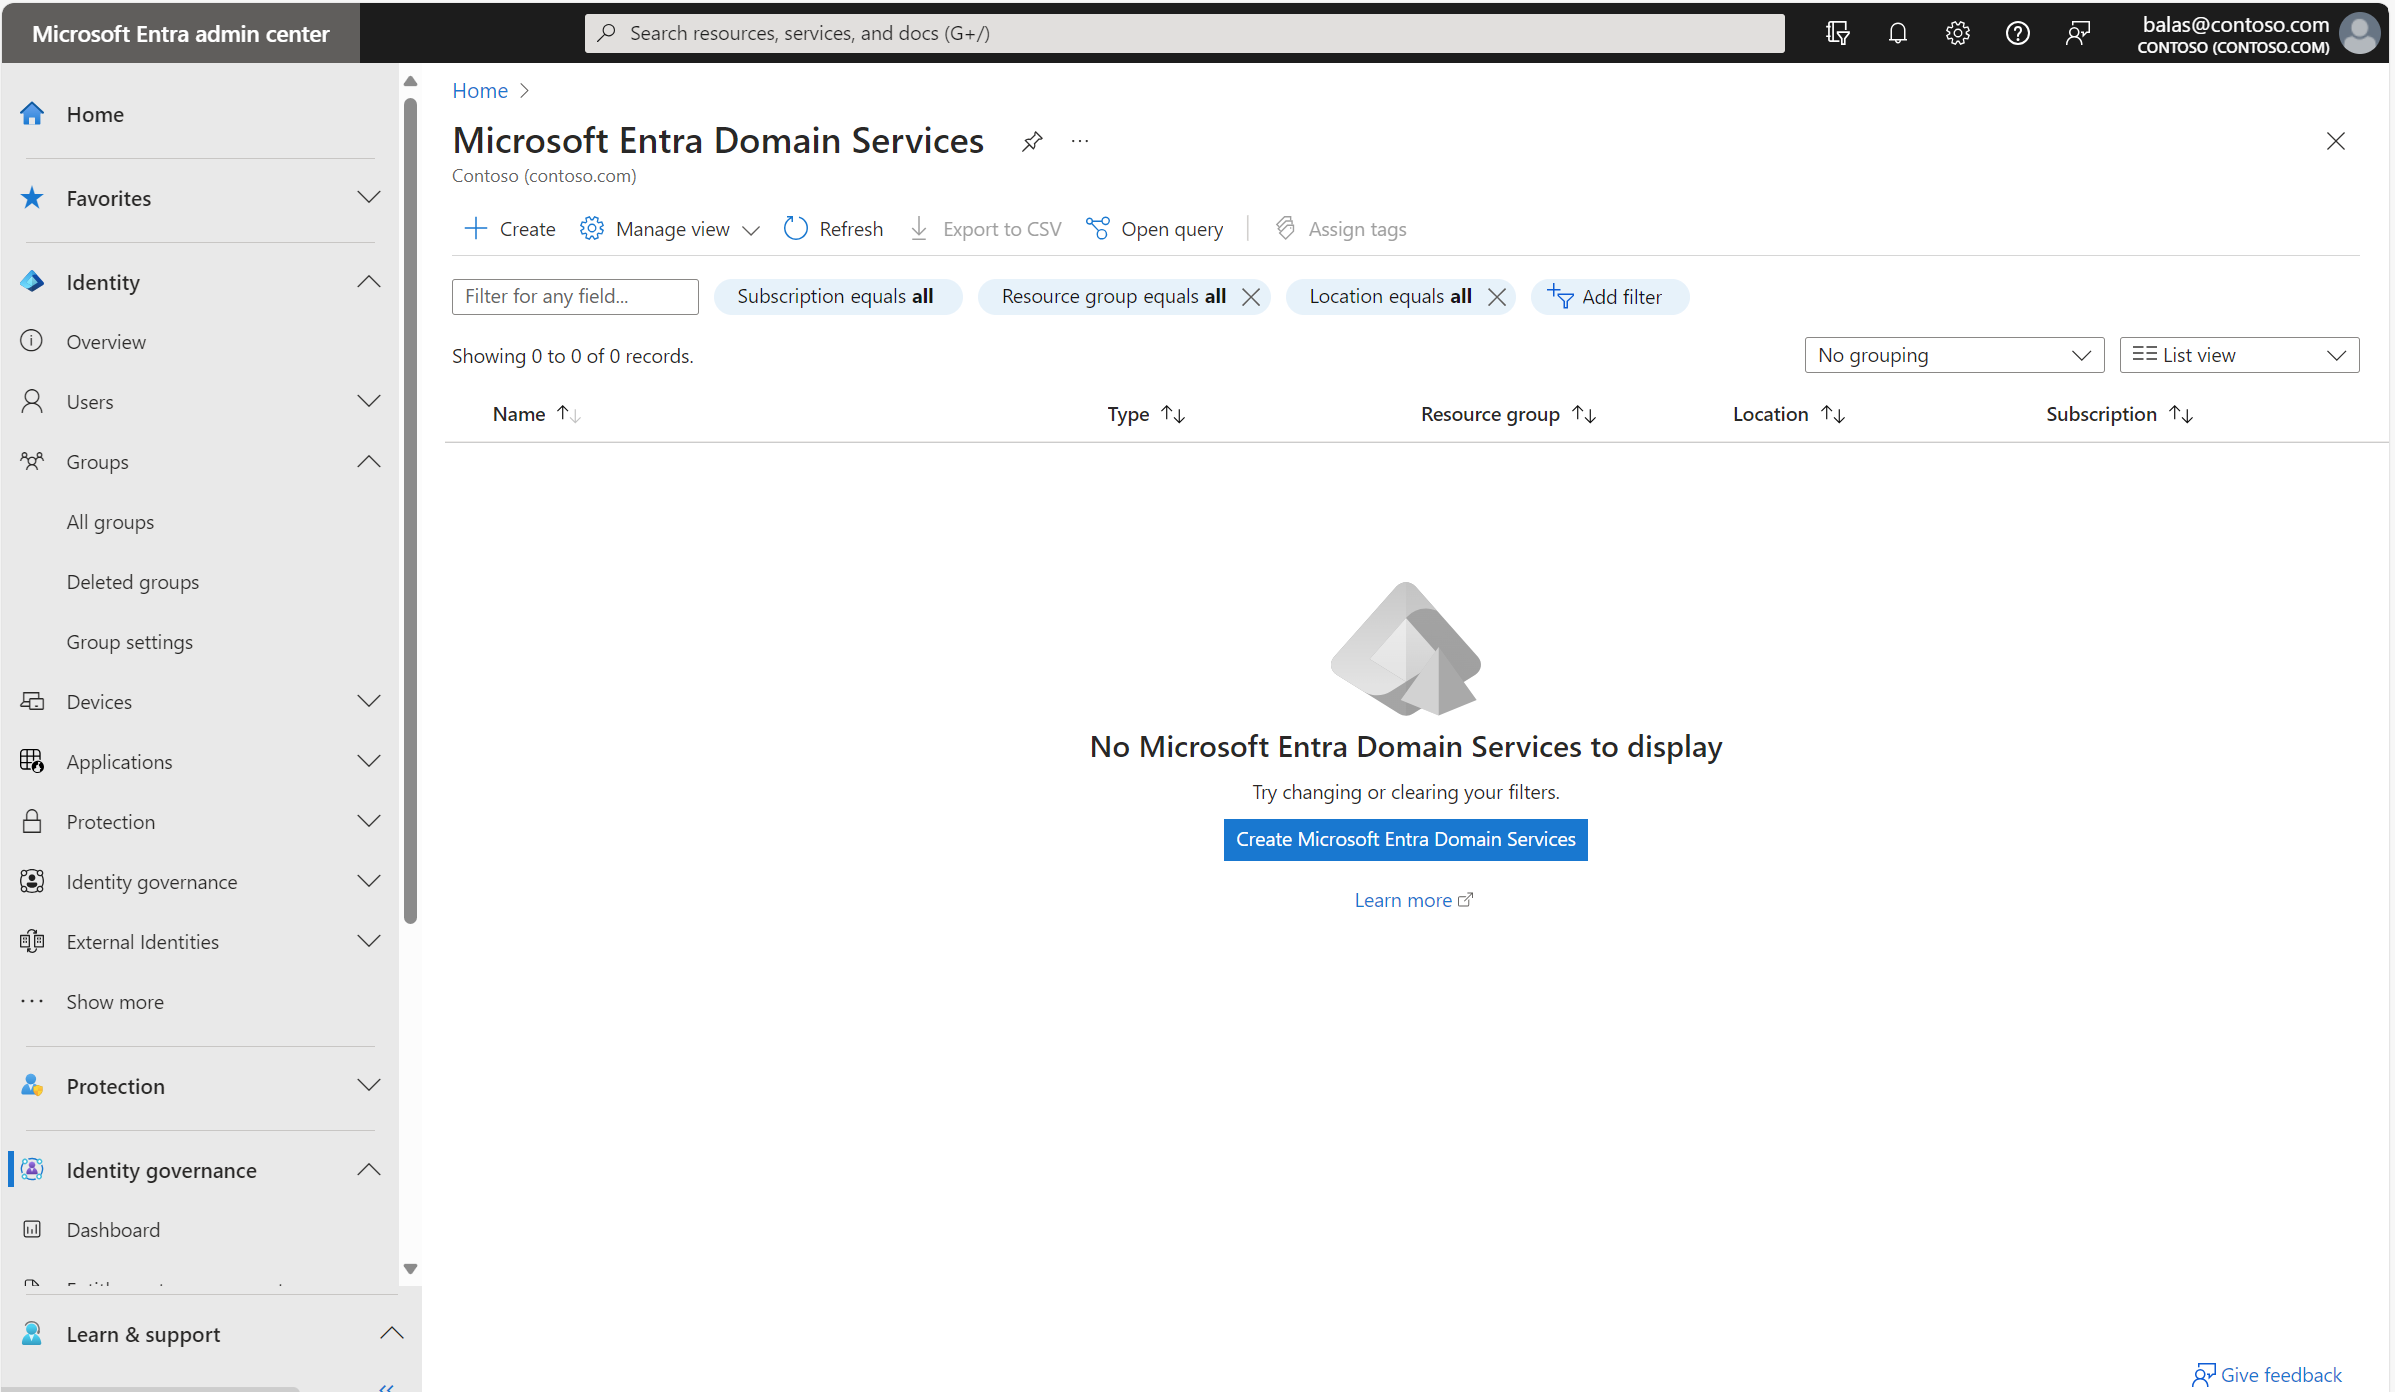Remove the Location equals all filter
Image resolution: width=2395 pixels, height=1392 pixels.
click(1496, 297)
